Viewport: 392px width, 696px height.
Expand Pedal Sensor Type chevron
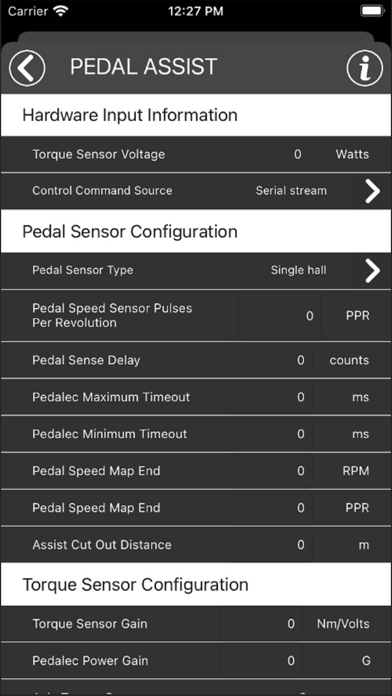(x=372, y=270)
